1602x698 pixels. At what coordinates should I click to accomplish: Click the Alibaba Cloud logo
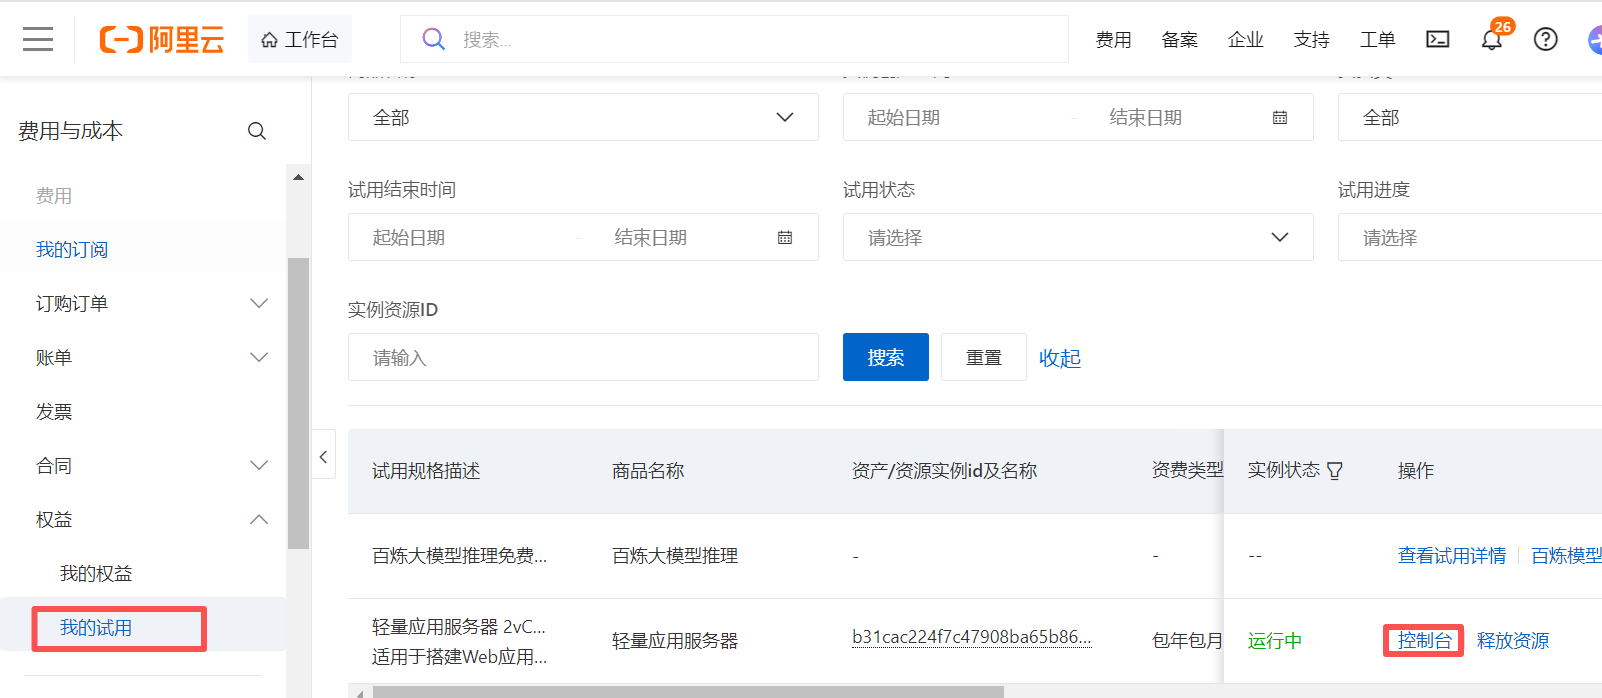coord(162,40)
